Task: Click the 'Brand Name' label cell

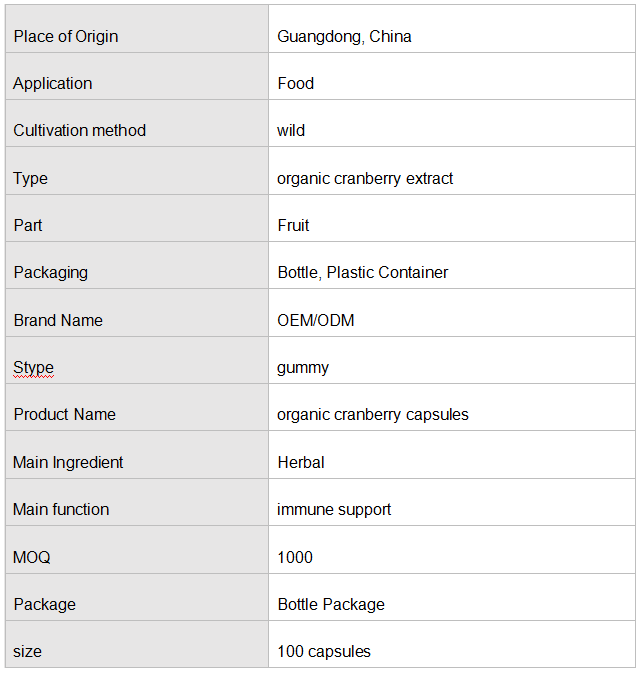Action: [137, 313]
